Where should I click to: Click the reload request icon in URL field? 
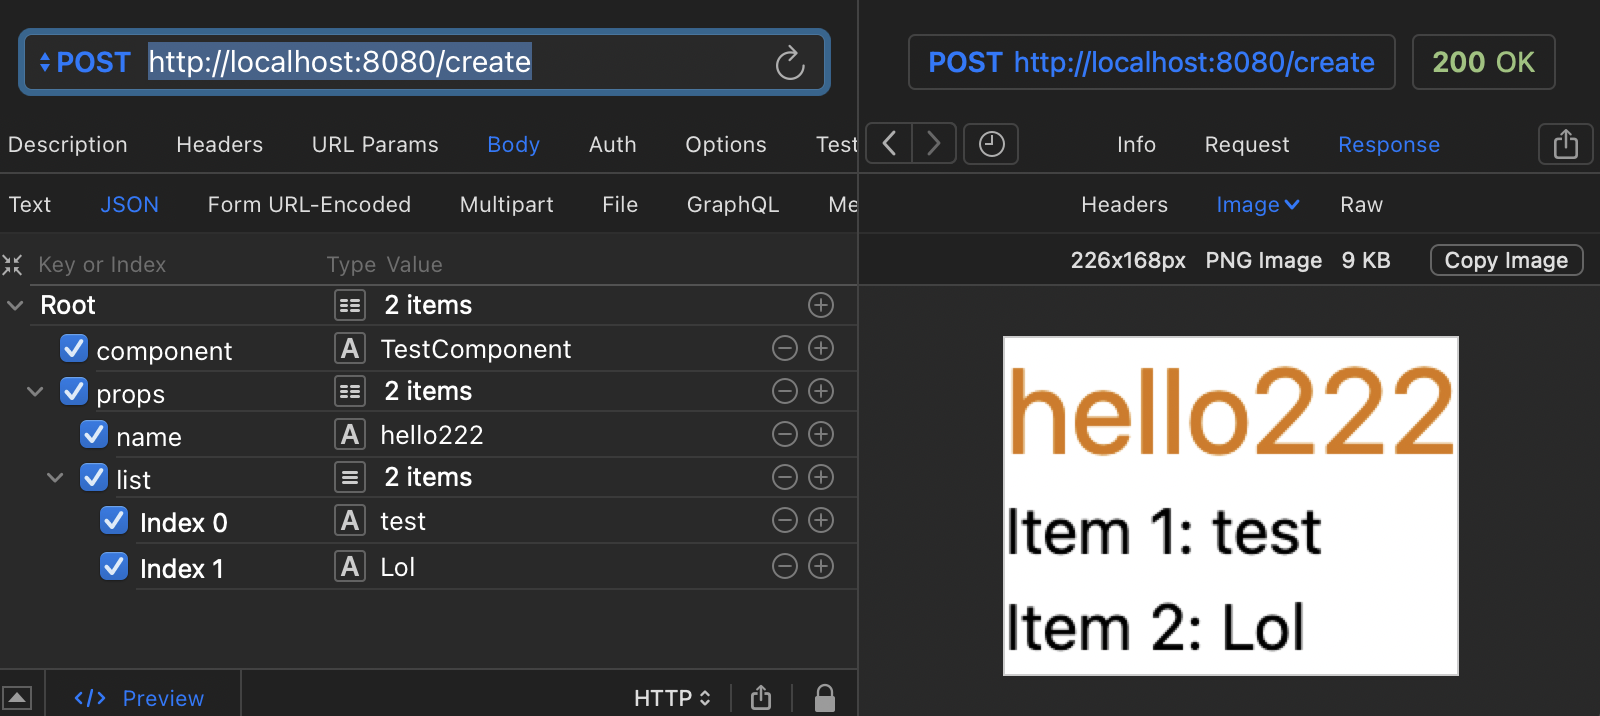790,63
